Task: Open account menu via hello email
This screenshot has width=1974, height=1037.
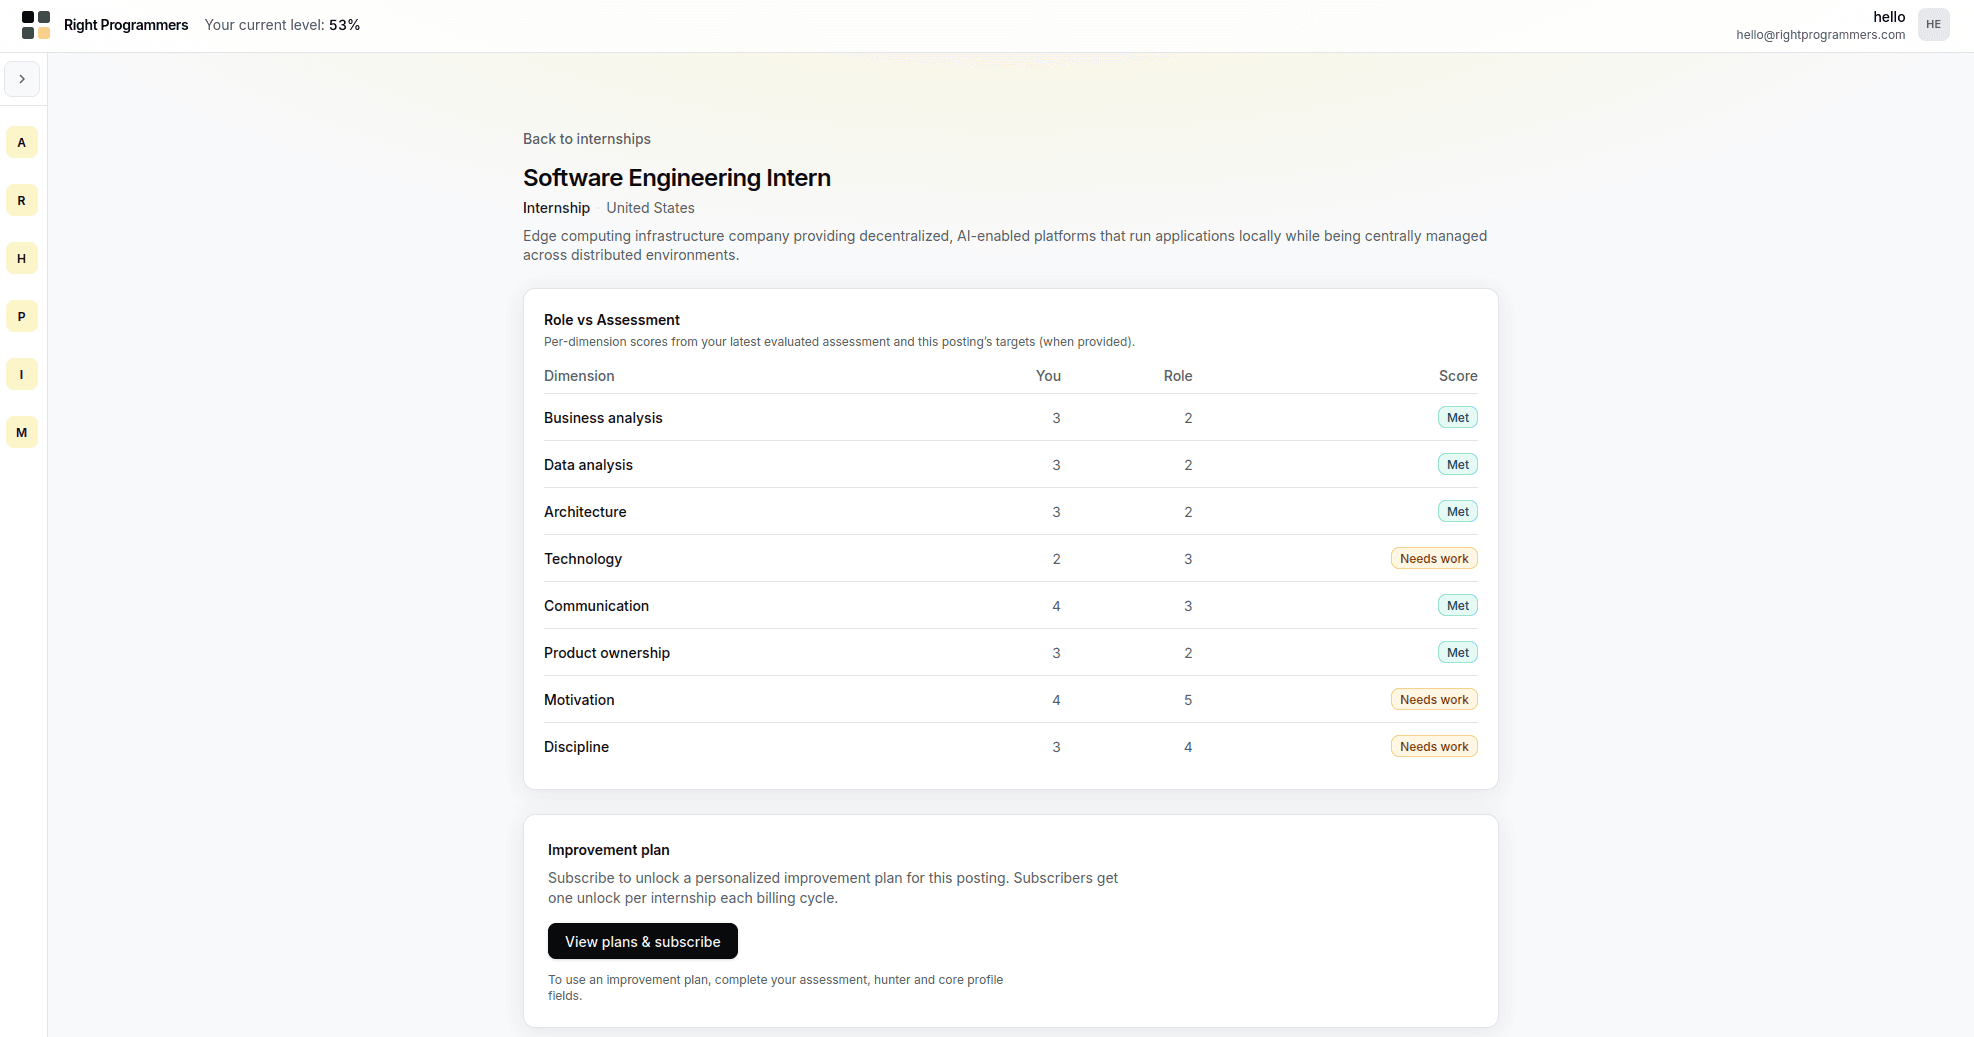Action: (1819, 35)
